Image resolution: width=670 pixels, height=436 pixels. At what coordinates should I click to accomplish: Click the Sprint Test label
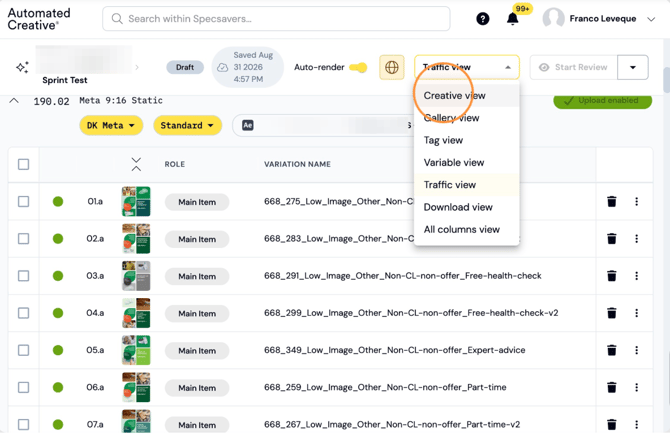pyautogui.click(x=65, y=80)
